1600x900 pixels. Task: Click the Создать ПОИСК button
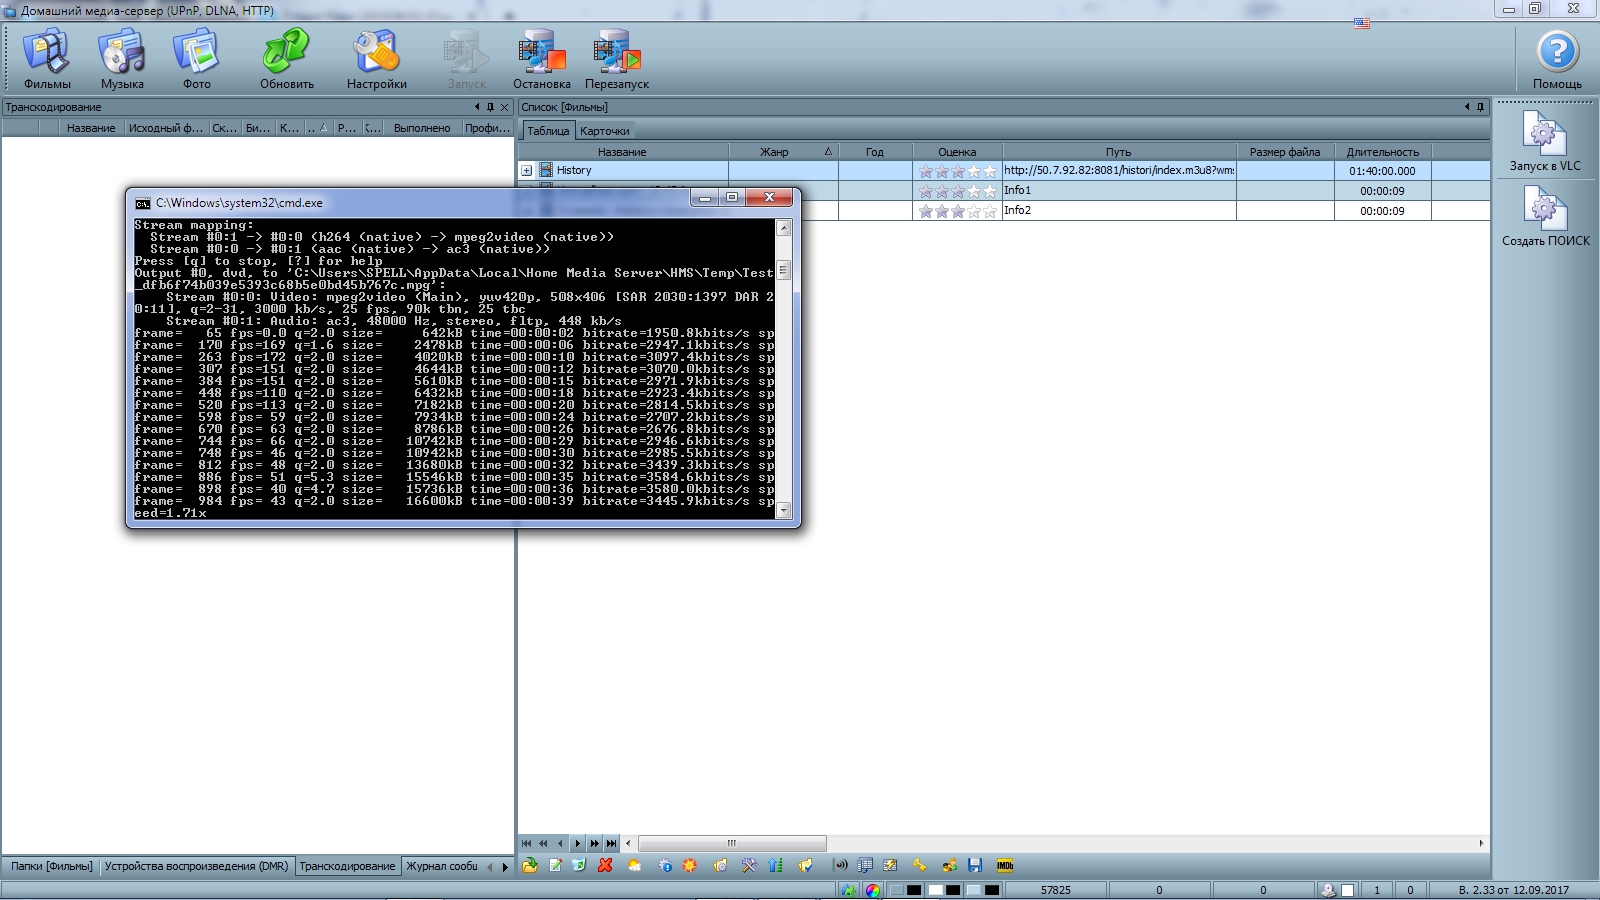[x=1545, y=217]
